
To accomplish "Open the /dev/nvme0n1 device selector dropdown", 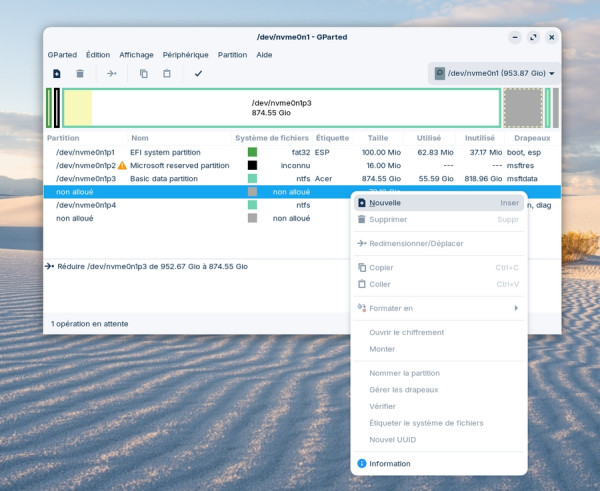I will pyautogui.click(x=494, y=73).
